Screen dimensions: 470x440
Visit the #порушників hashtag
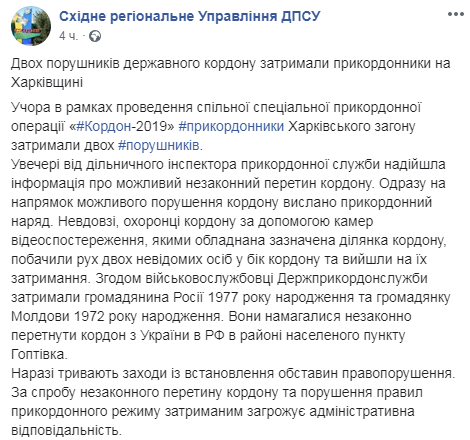159,146
